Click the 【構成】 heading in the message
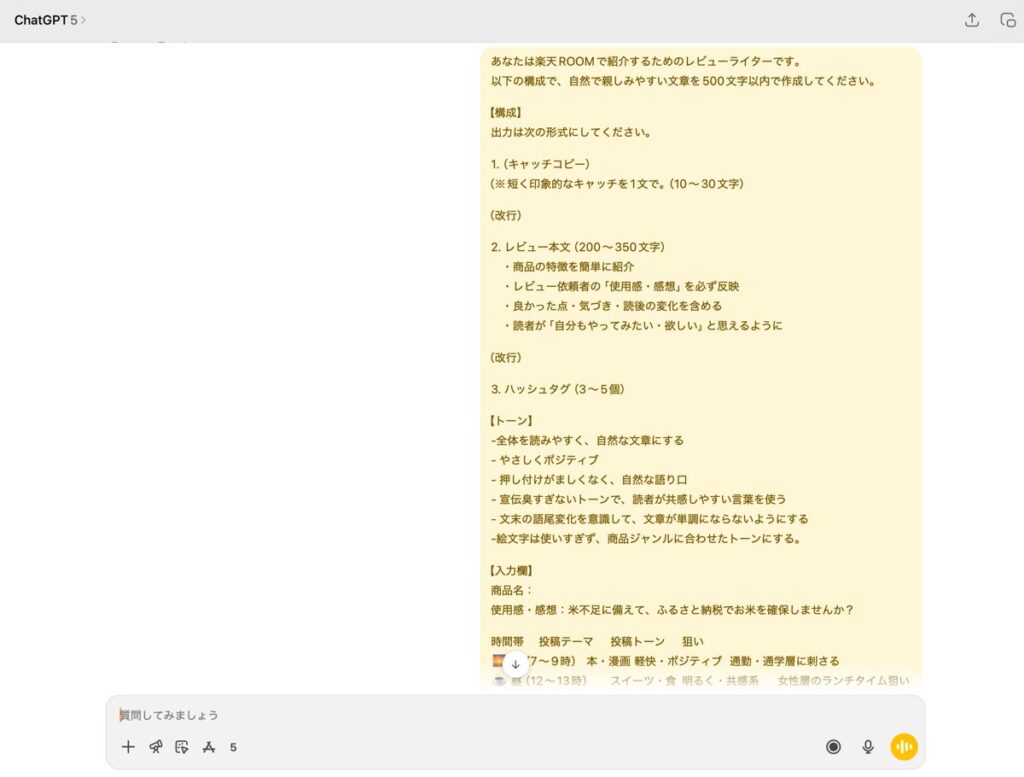The image size is (1024, 777). tap(507, 112)
